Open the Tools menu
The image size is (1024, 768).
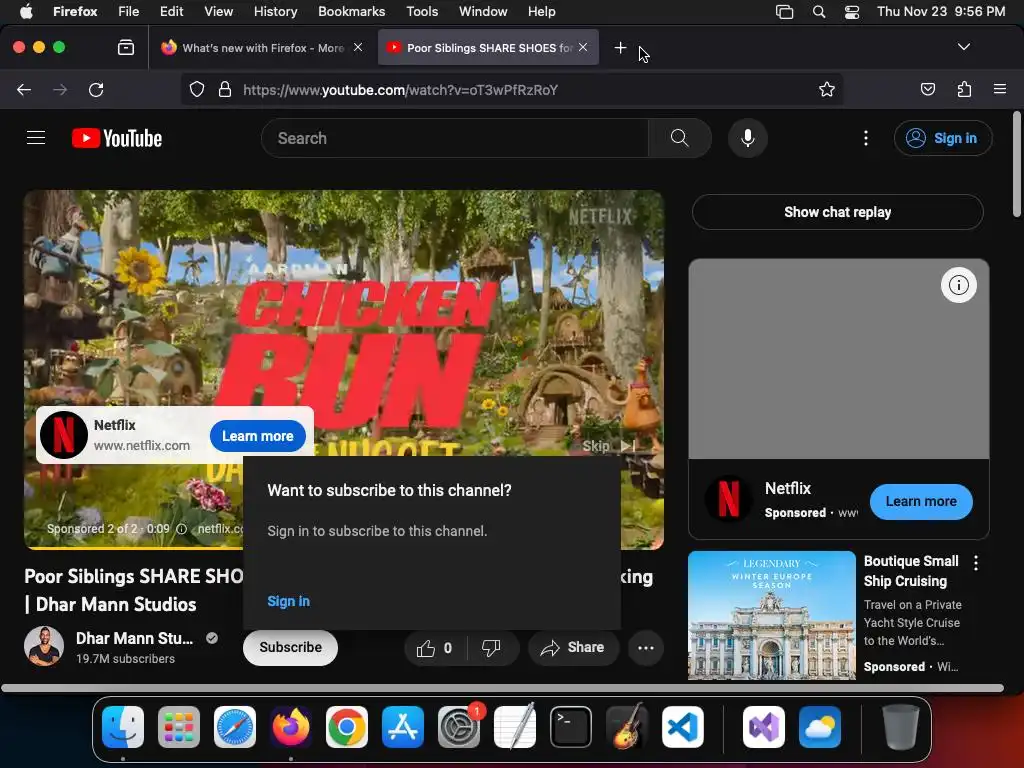click(422, 11)
